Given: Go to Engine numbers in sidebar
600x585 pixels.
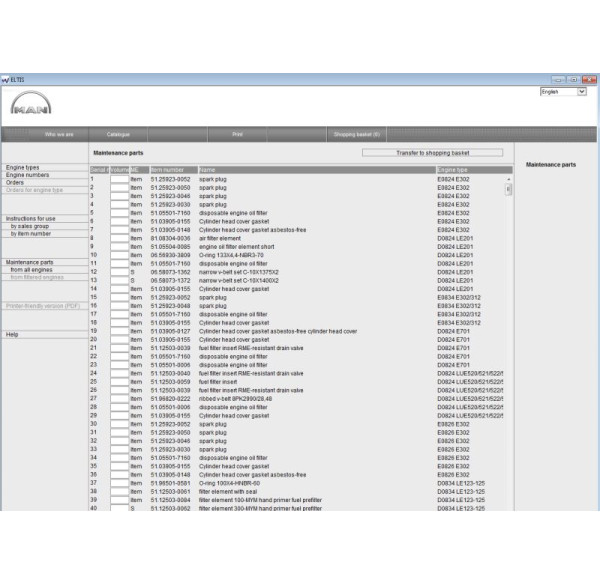Looking at the screenshot, I should [27, 175].
